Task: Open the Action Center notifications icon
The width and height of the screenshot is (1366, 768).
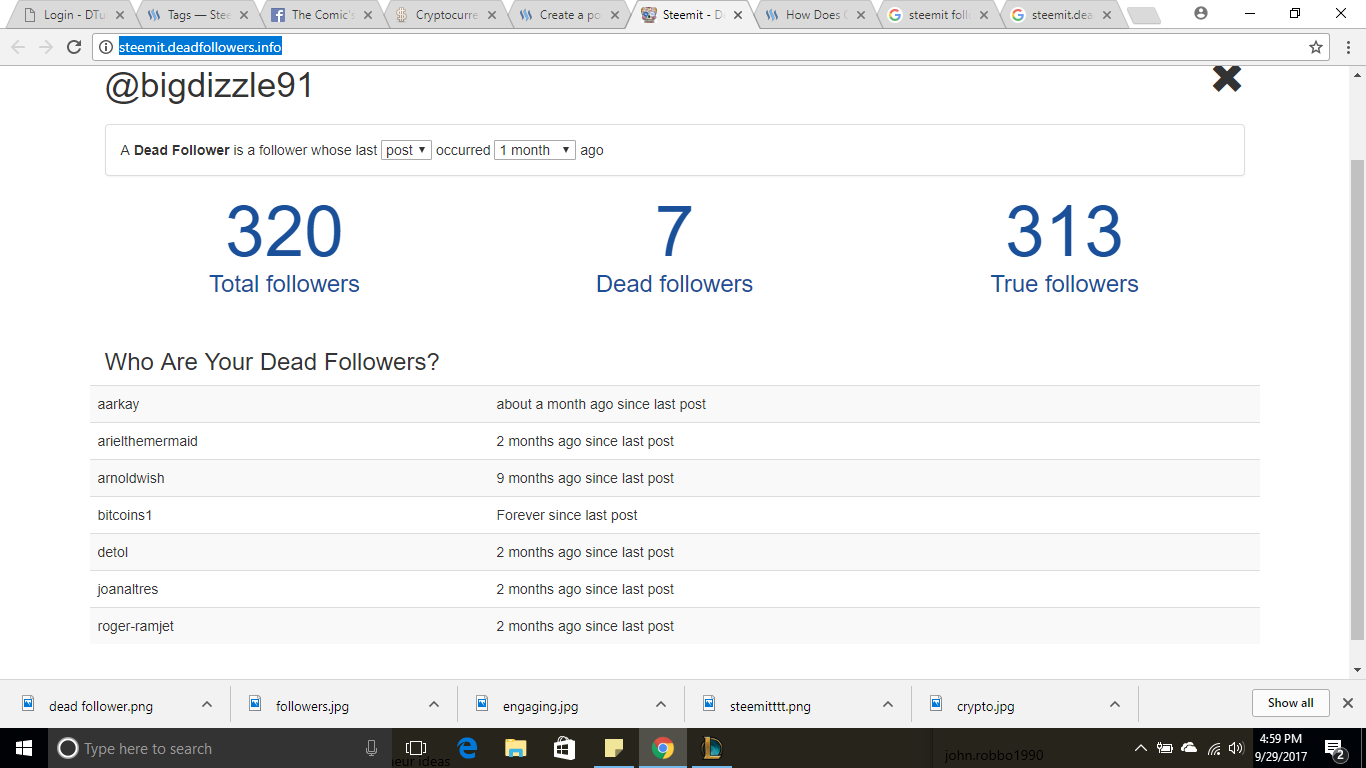Action: 1335,748
